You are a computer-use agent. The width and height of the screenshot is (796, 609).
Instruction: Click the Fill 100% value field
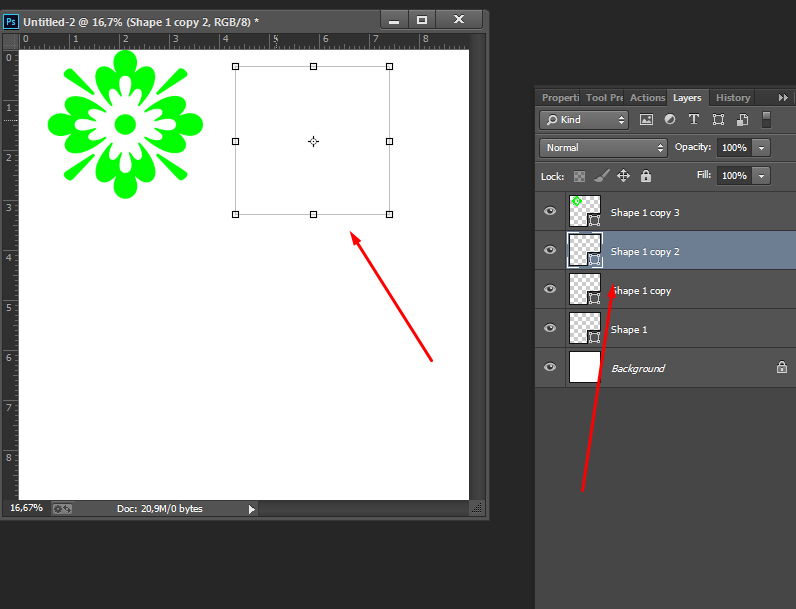(734, 176)
